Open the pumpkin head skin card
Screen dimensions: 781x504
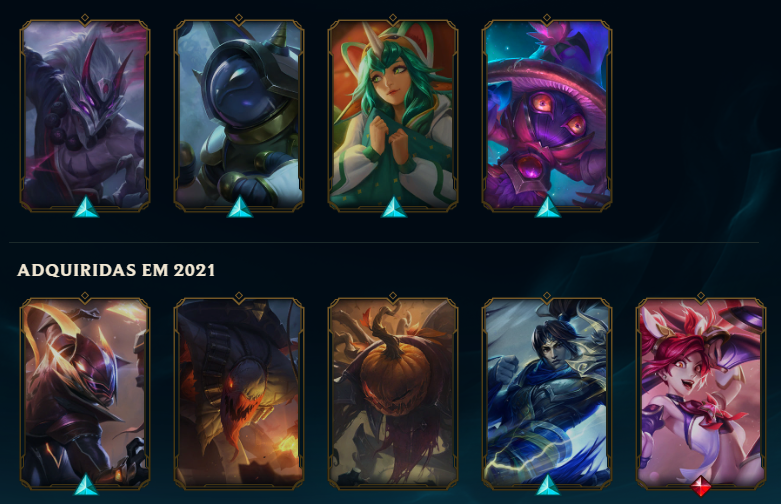(x=392, y=393)
